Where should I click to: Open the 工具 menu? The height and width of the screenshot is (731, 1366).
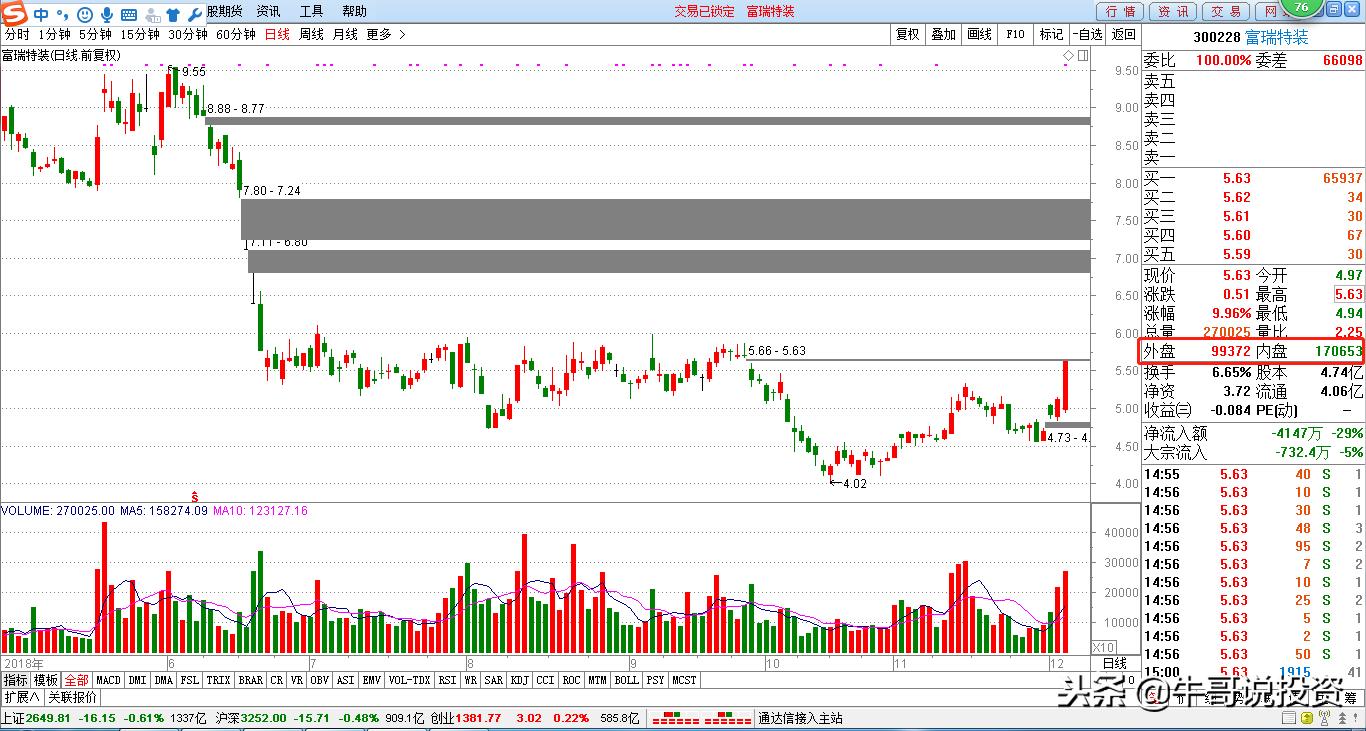coord(310,11)
